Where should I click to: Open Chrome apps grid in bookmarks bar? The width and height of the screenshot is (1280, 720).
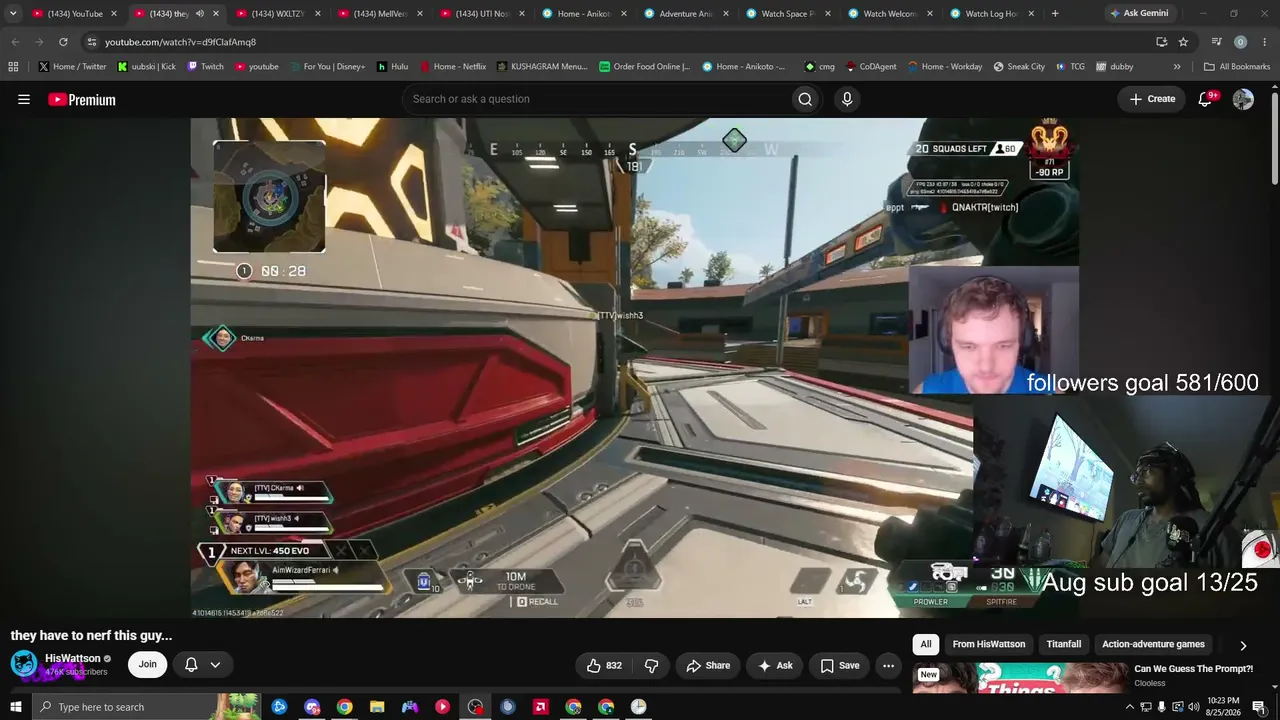(x=13, y=67)
